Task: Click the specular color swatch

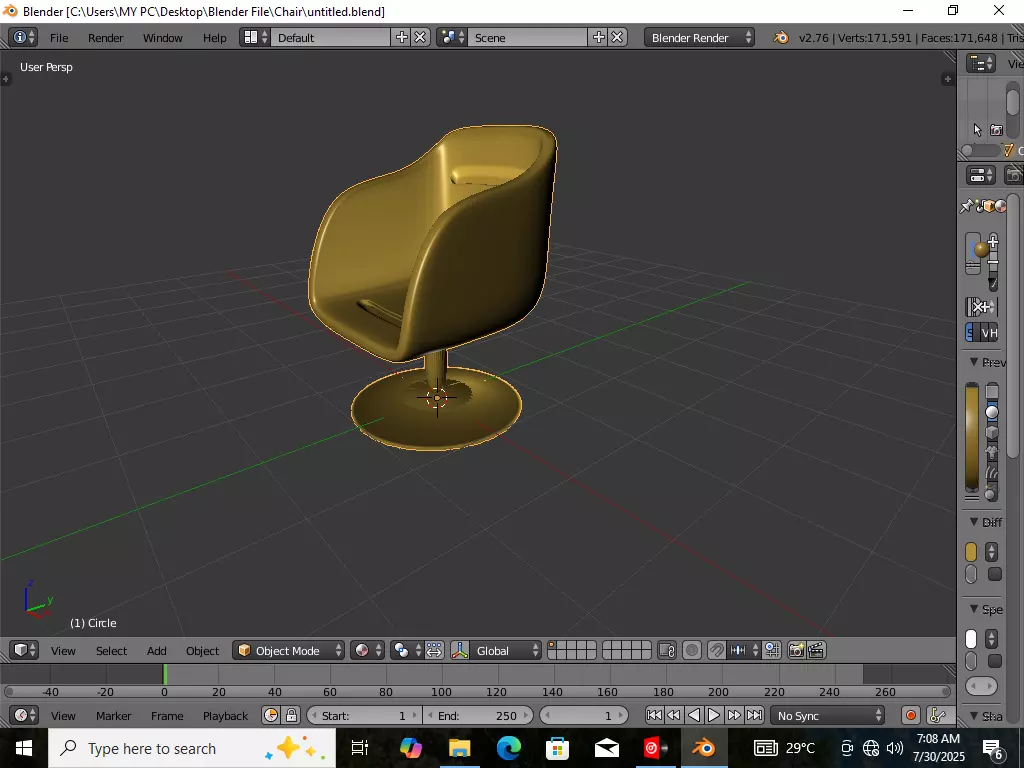Action: tap(971, 639)
